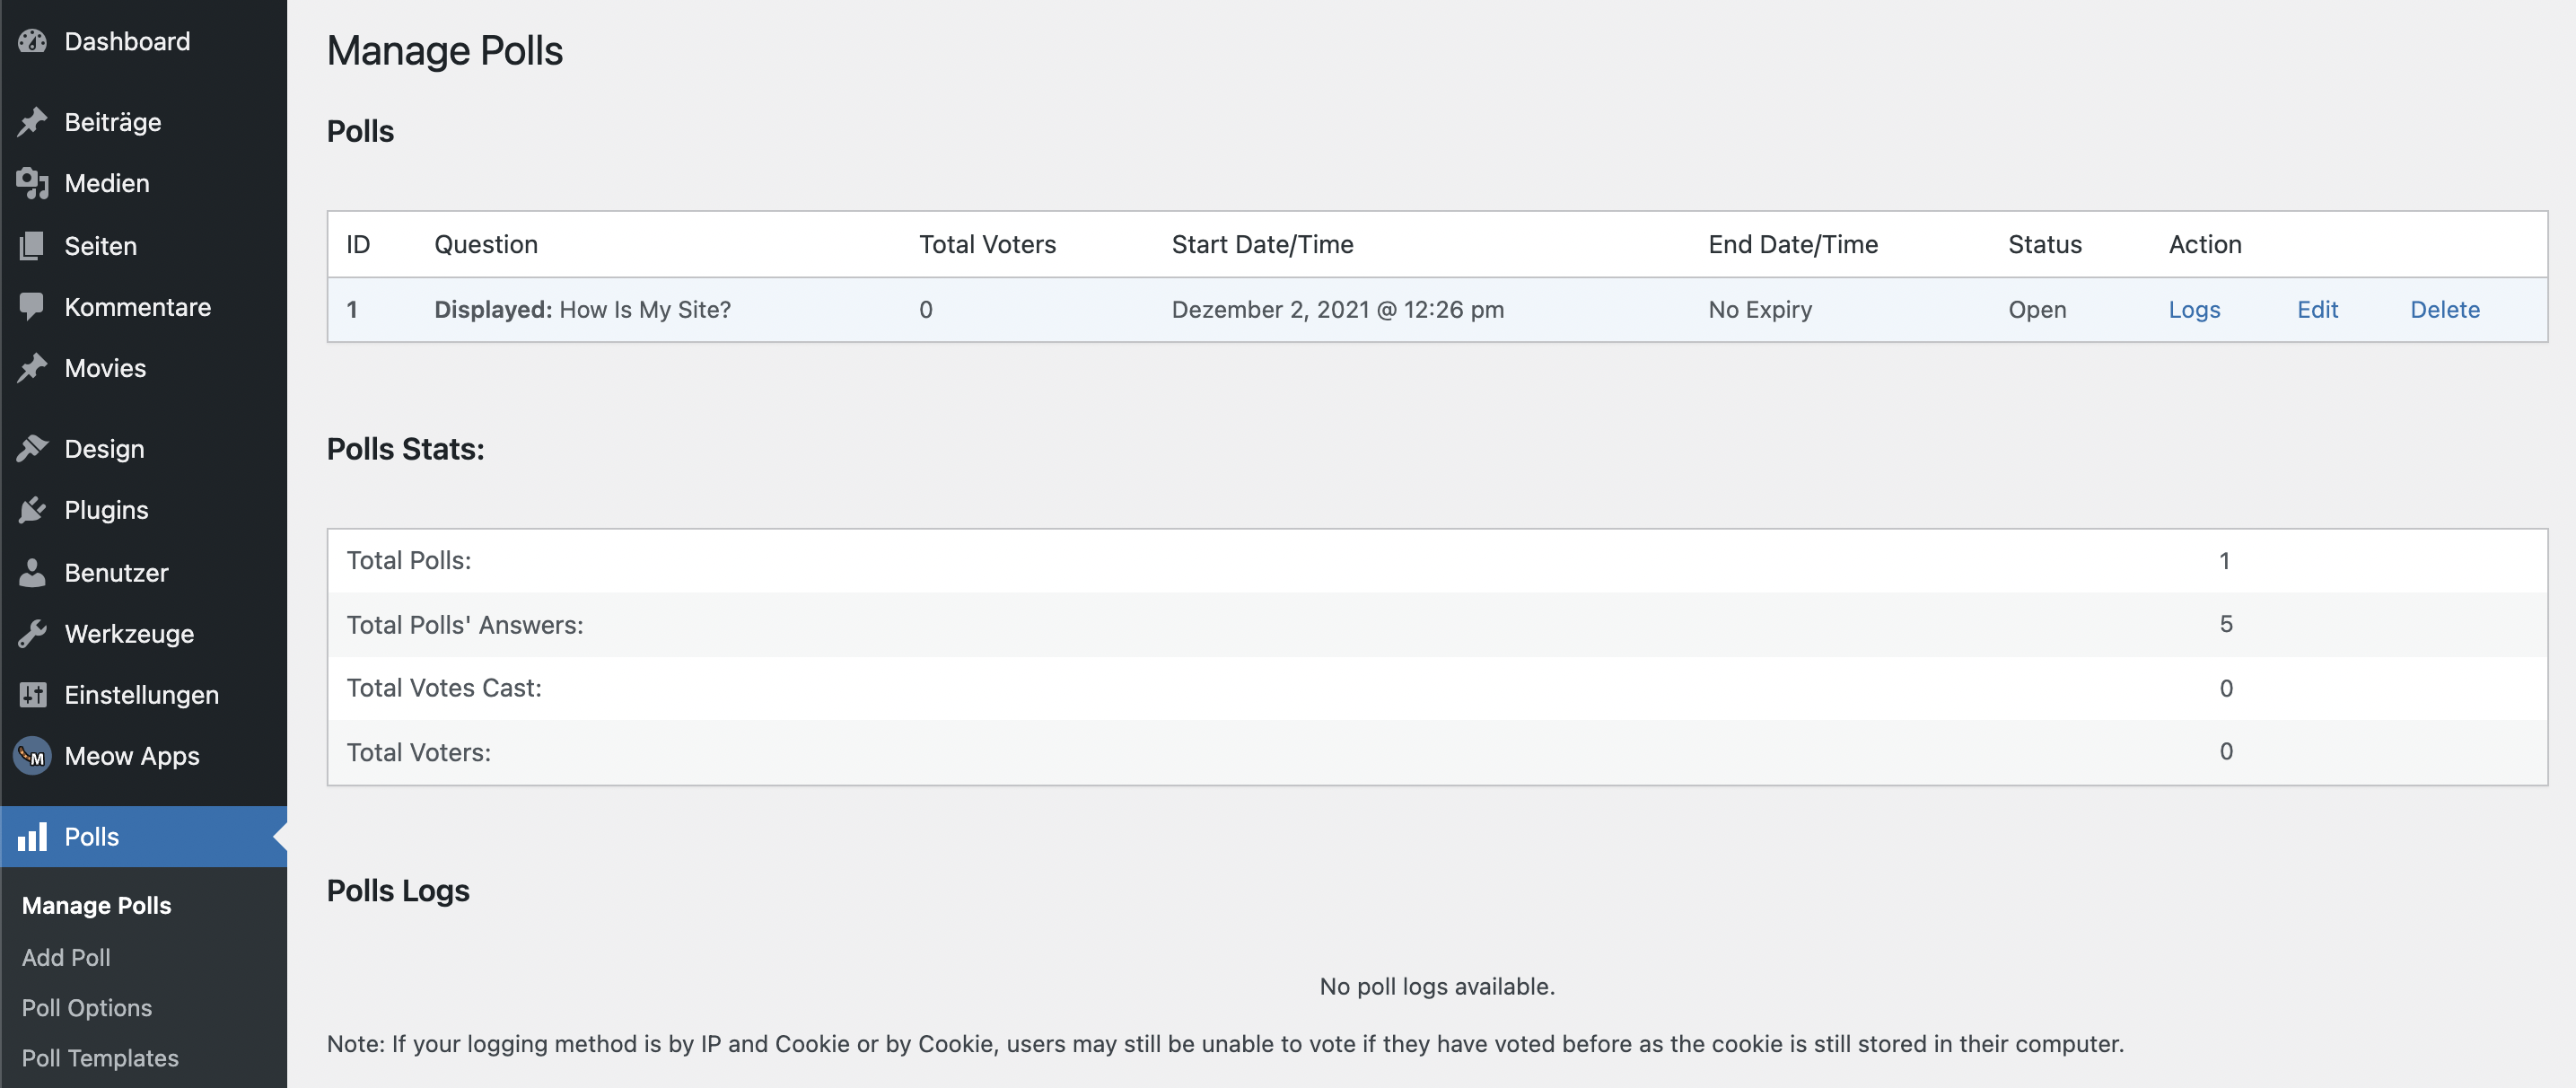
Task: Click the Einstellungen settings icon
Action: point(32,695)
